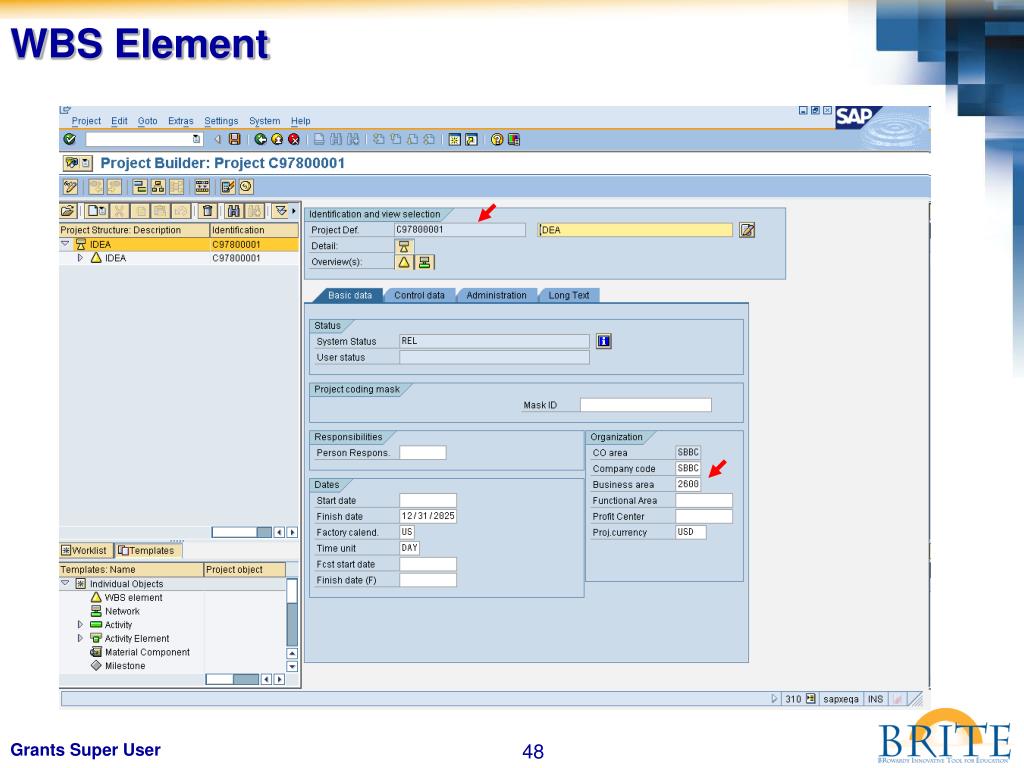Click the Delete trash can icon

[x=208, y=211]
